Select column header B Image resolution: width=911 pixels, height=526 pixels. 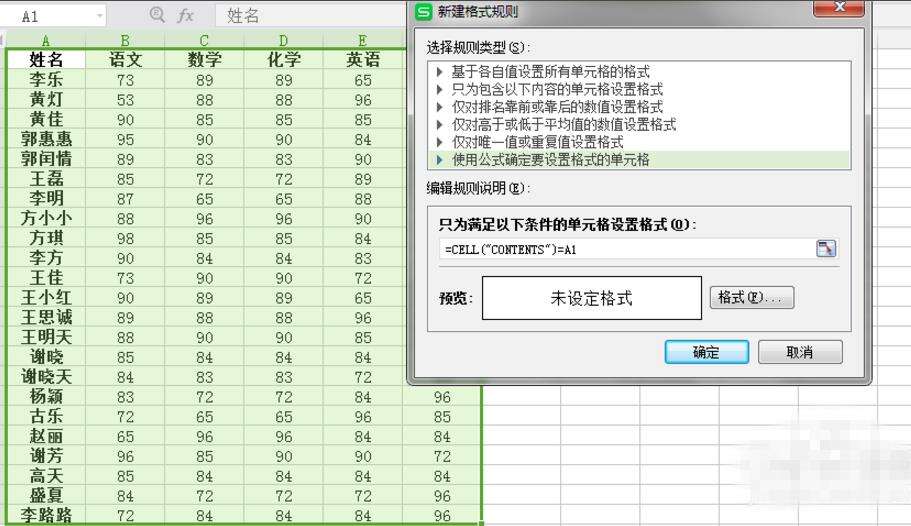(x=125, y=41)
